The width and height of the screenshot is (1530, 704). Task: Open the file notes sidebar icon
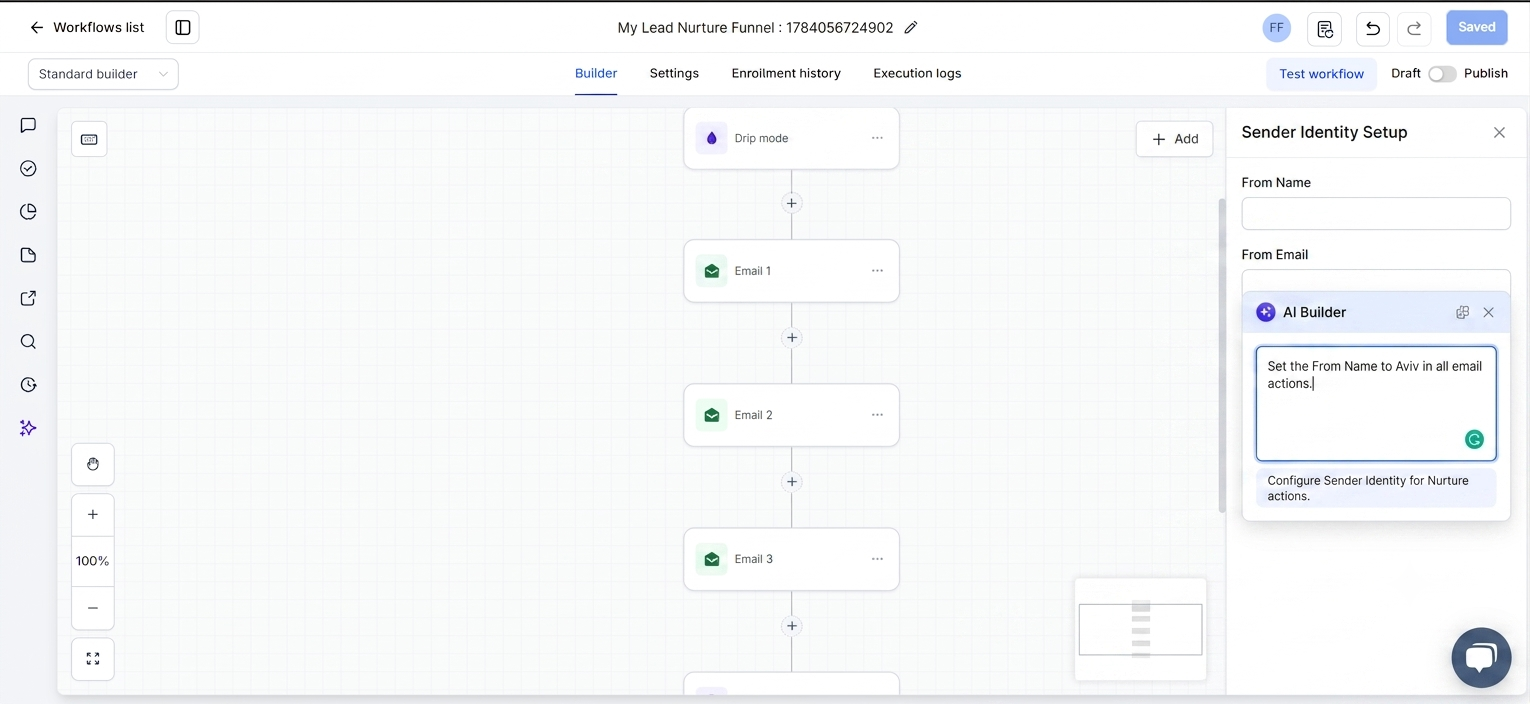pos(28,255)
